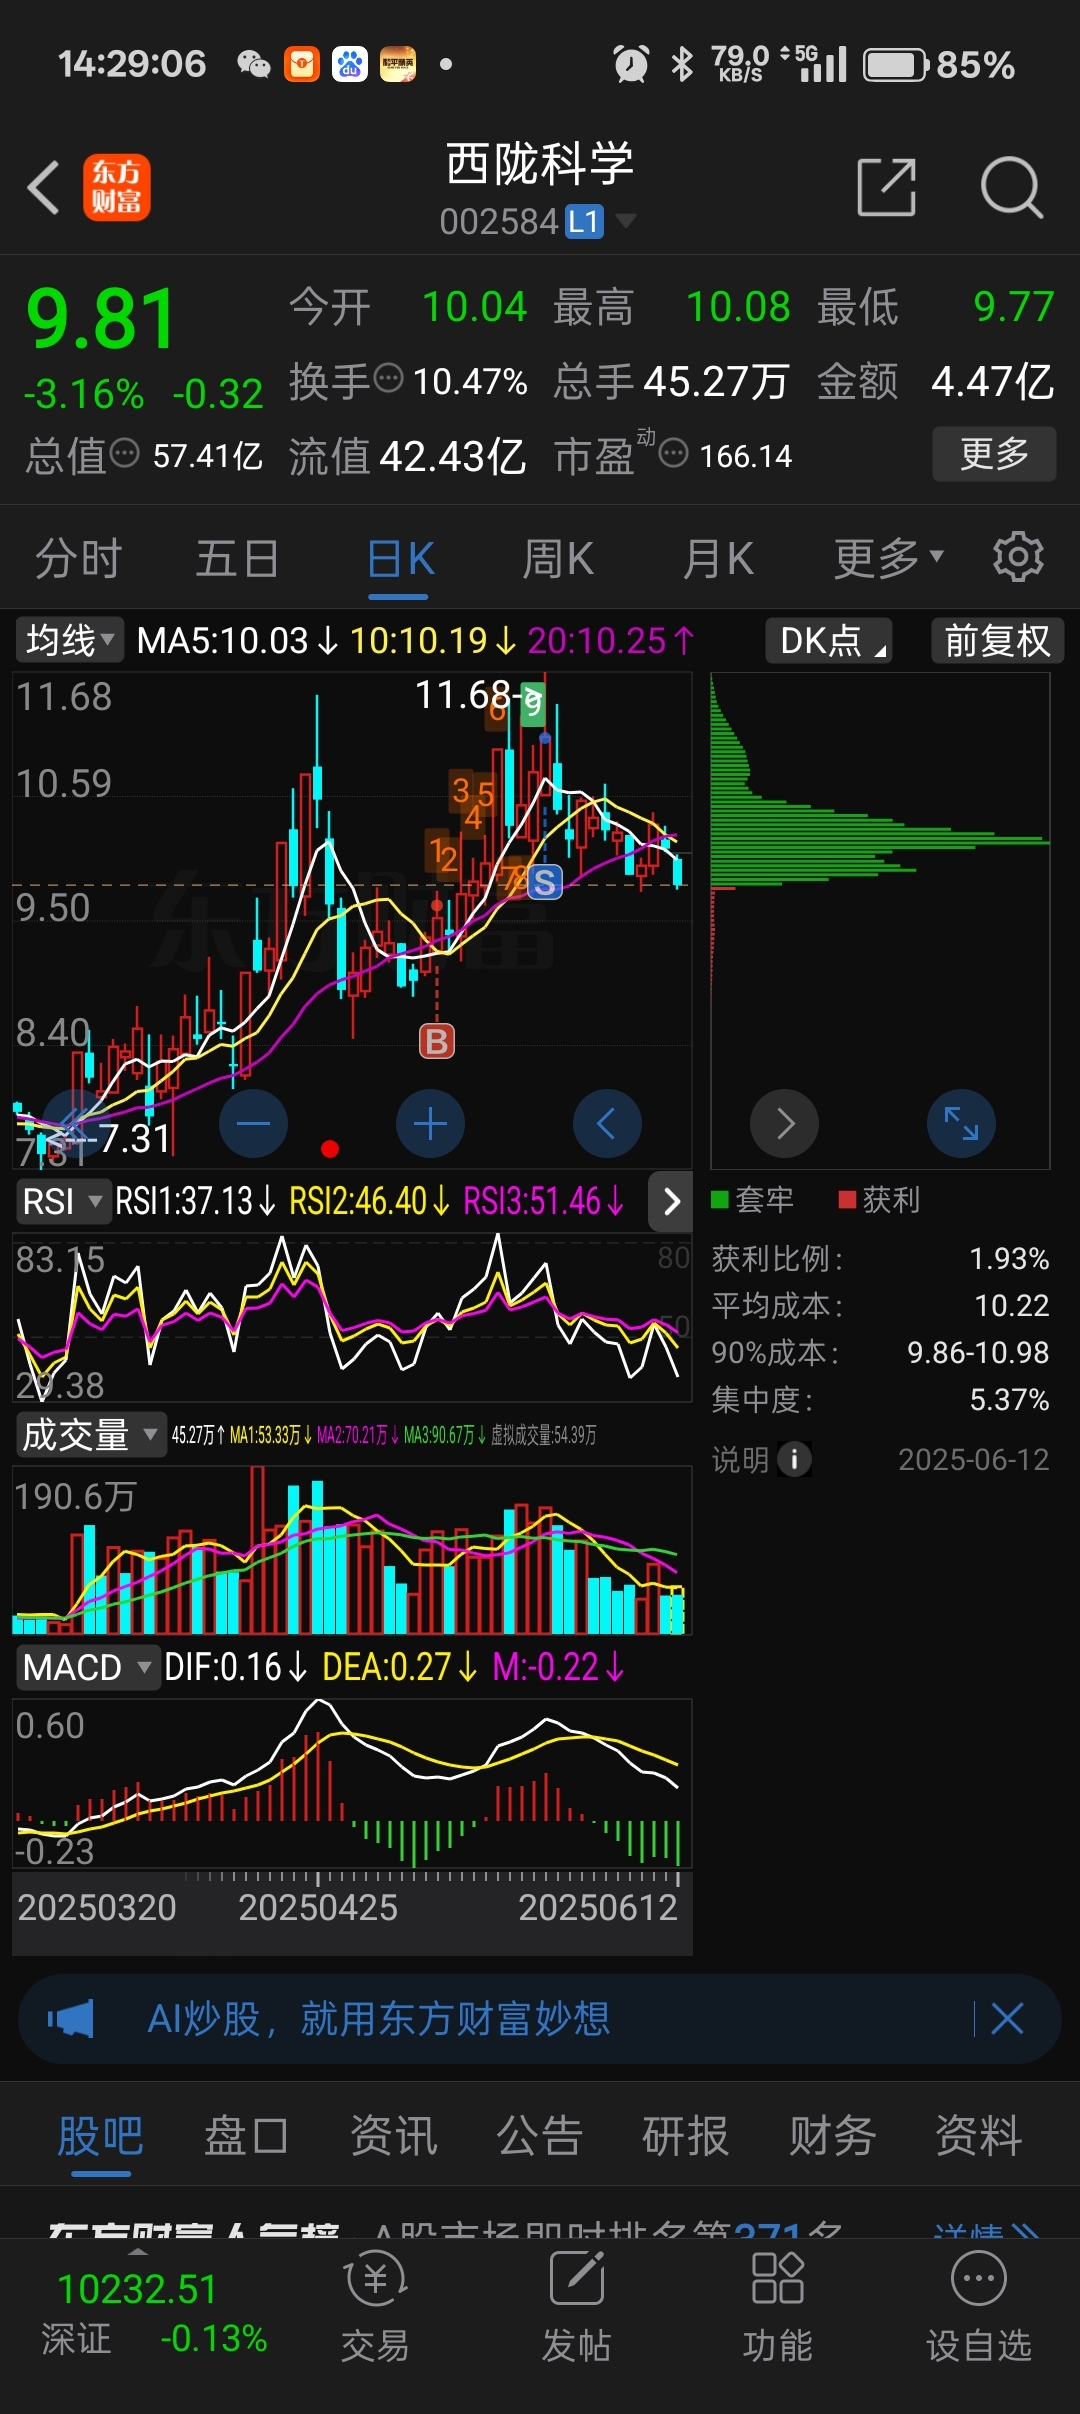This screenshot has width=1080, height=2414.
Task: Toggle 获利 legend
Action: point(880,1199)
